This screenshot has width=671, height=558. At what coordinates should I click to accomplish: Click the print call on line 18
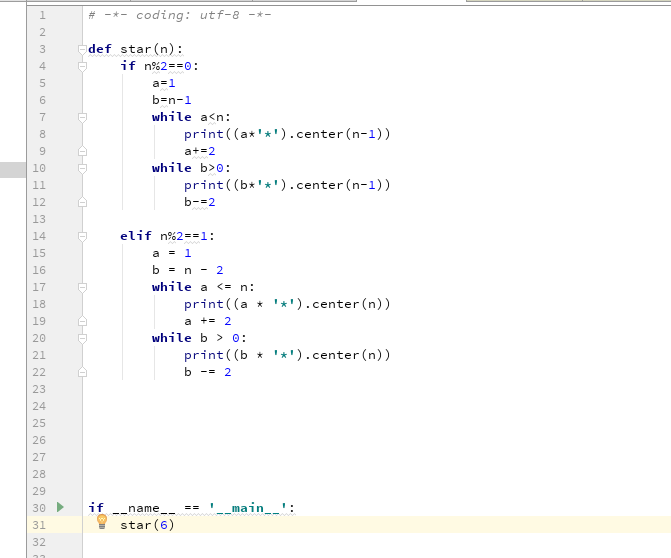coord(204,304)
